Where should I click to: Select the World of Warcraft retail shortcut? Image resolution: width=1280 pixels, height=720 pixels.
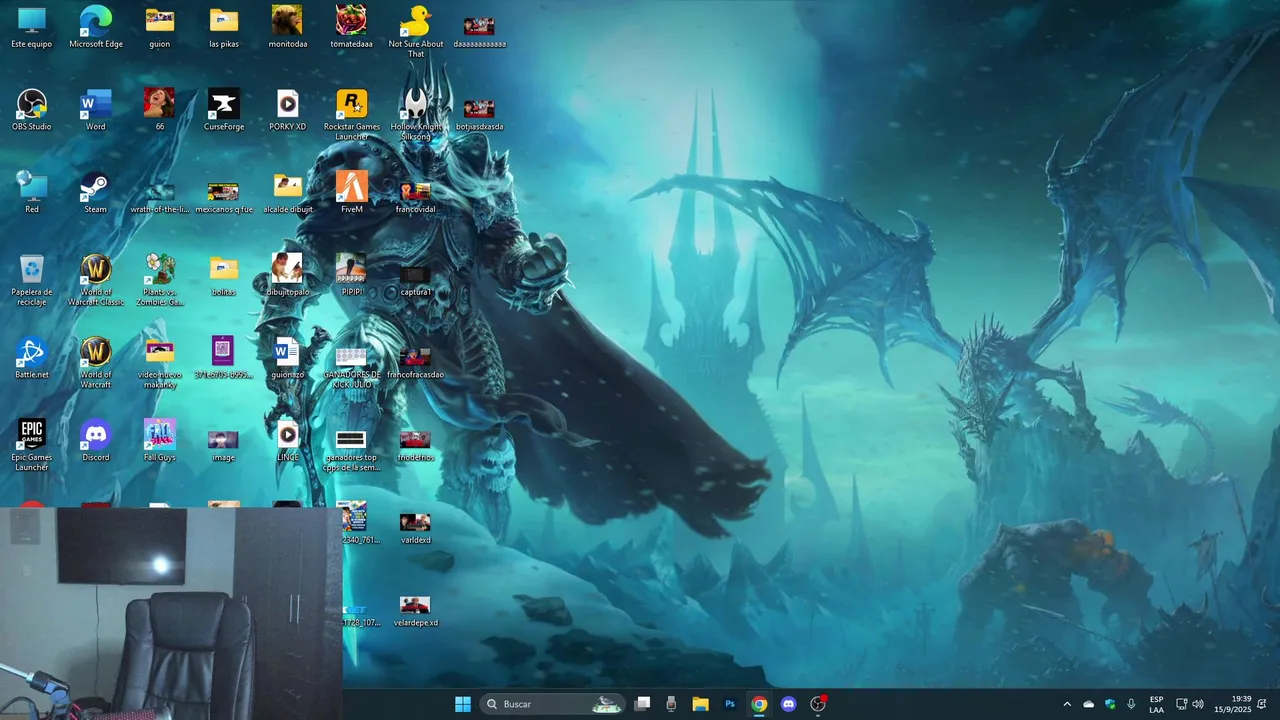pos(96,362)
